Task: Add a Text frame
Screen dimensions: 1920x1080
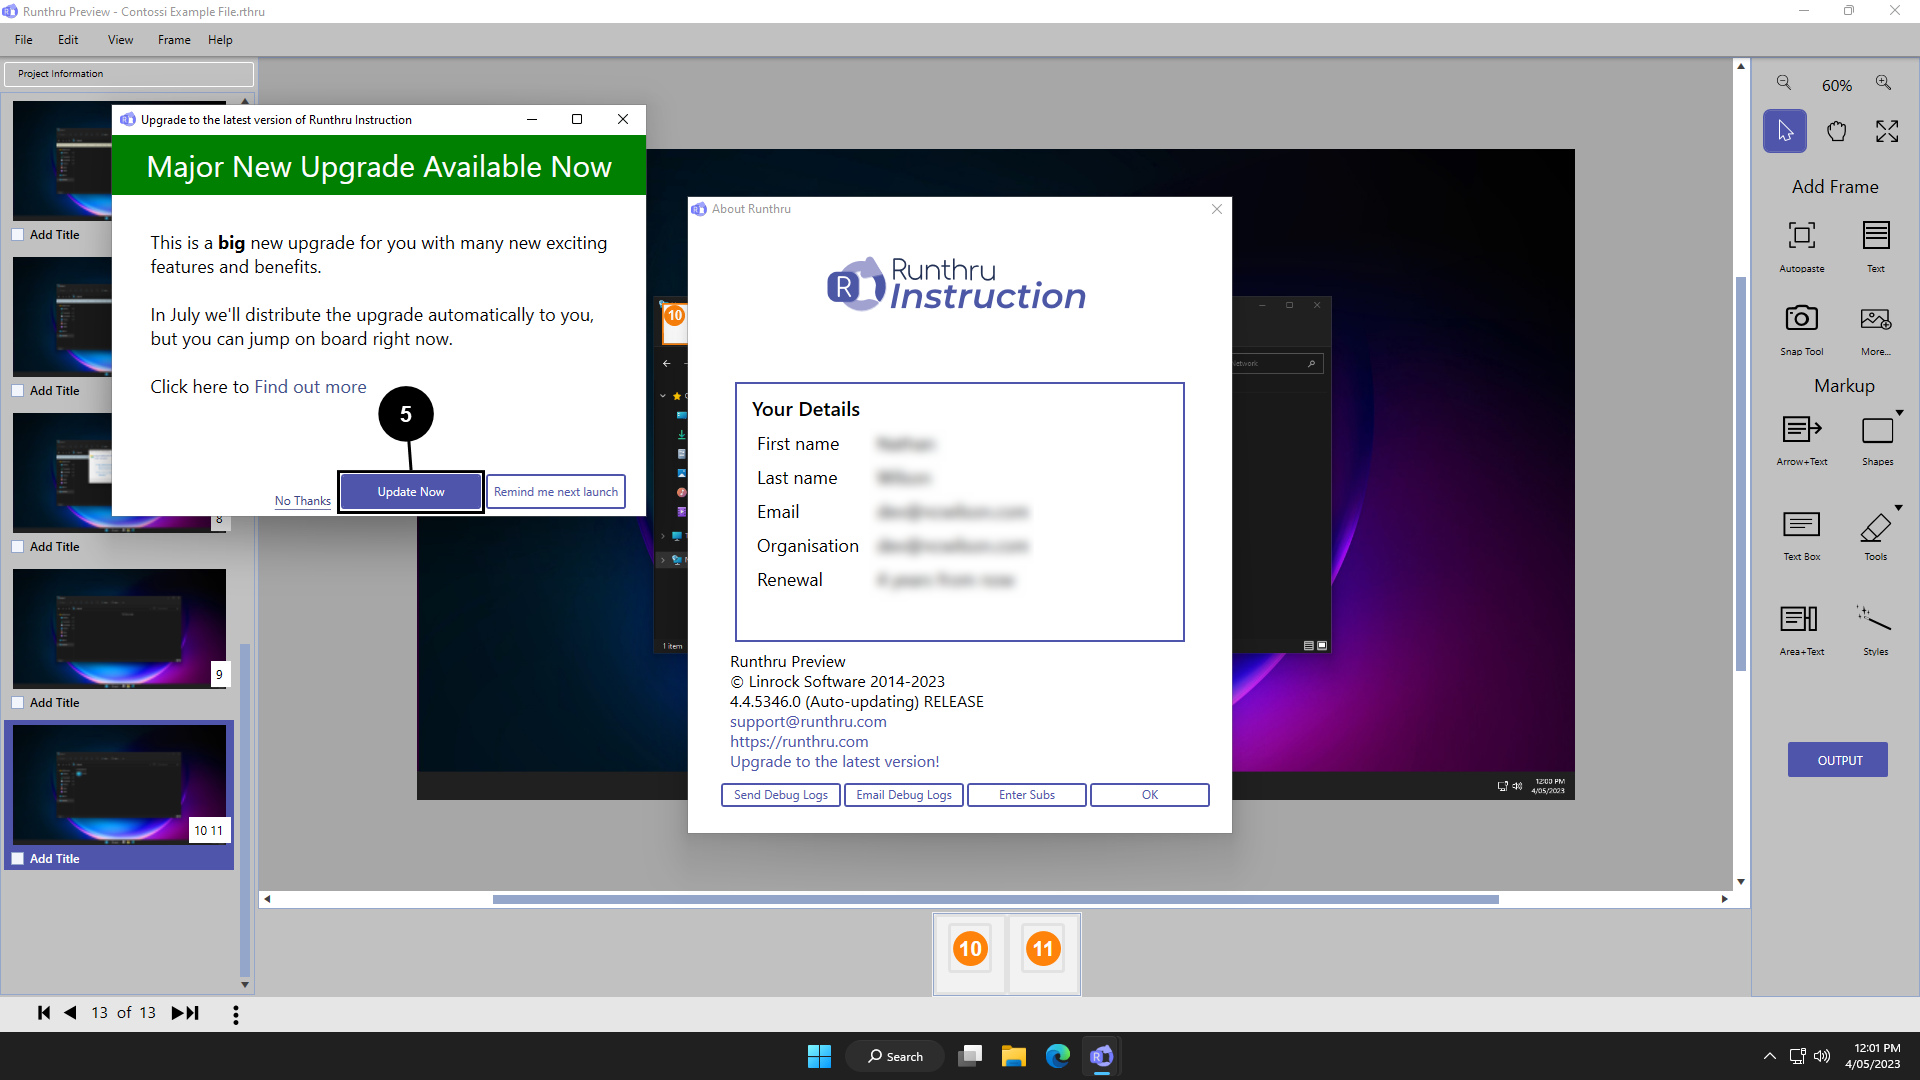Action: click(x=1875, y=236)
